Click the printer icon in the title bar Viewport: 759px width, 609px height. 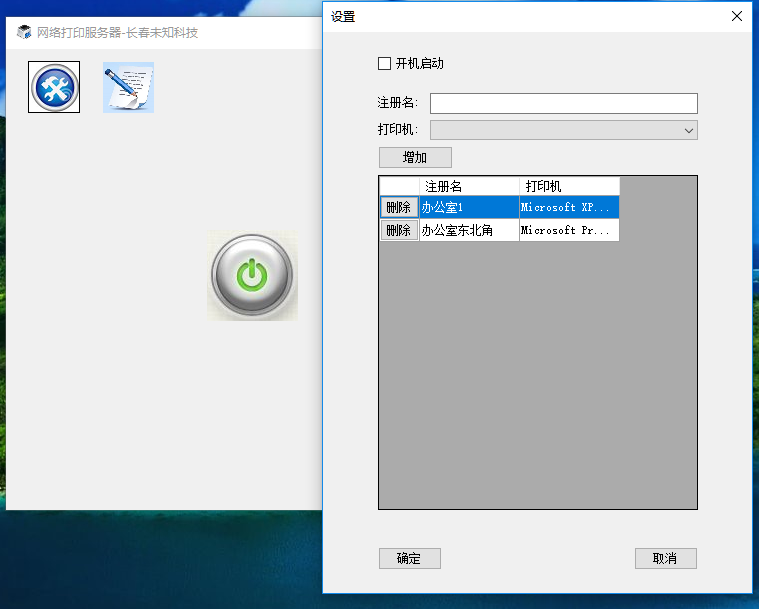click(24, 32)
